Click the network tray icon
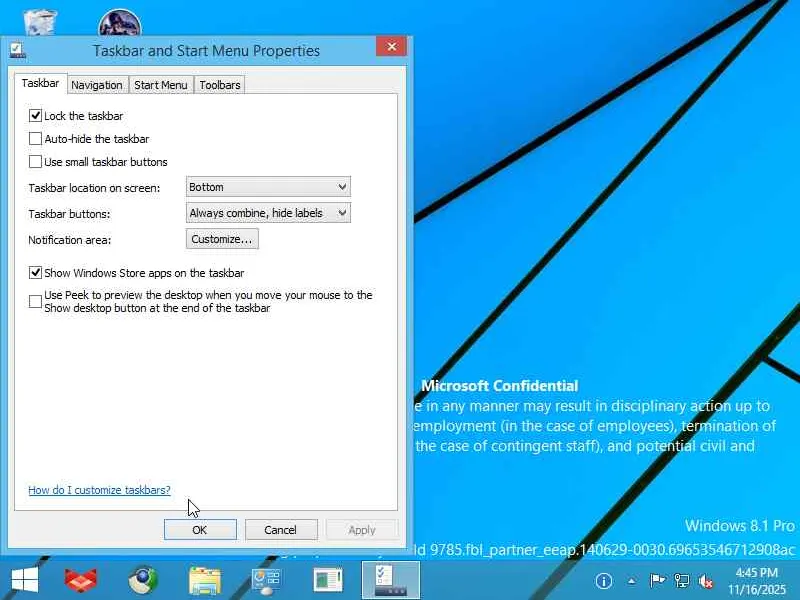This screenshot has width=800, height=600. pos(682,581)
